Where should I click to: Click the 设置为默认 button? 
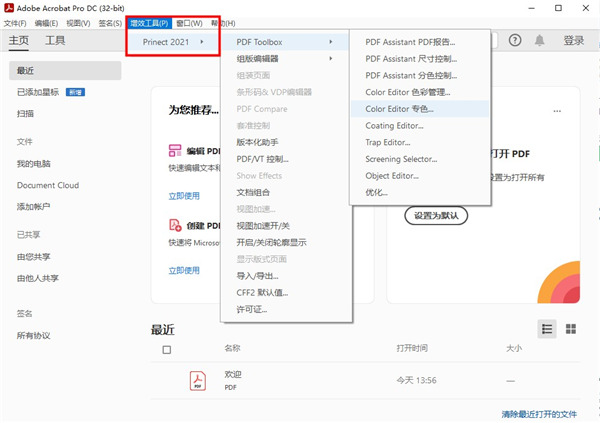[x=436, y=216]
